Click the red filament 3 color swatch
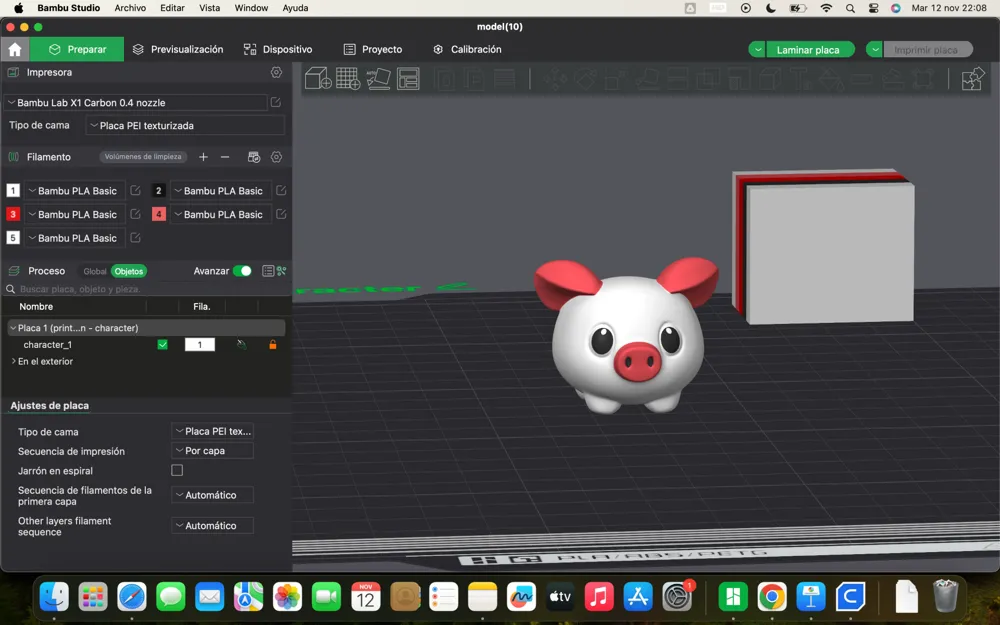 13,214
